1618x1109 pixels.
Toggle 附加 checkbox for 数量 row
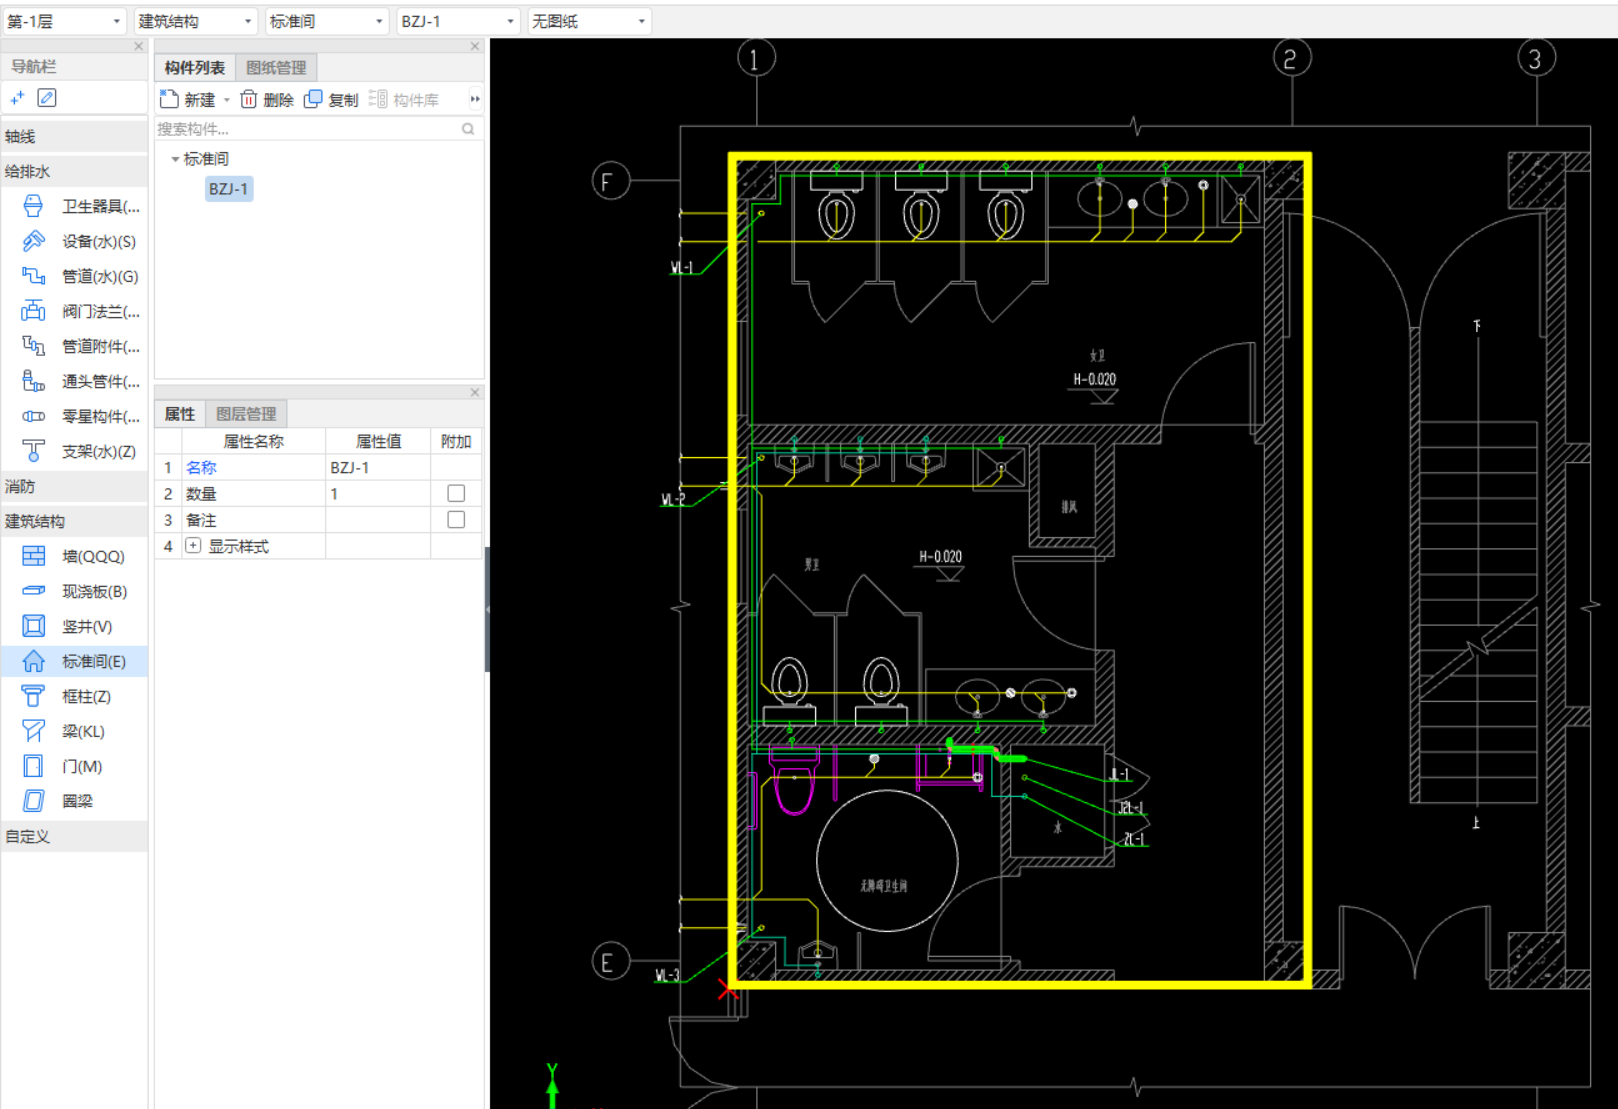point(456,493)
